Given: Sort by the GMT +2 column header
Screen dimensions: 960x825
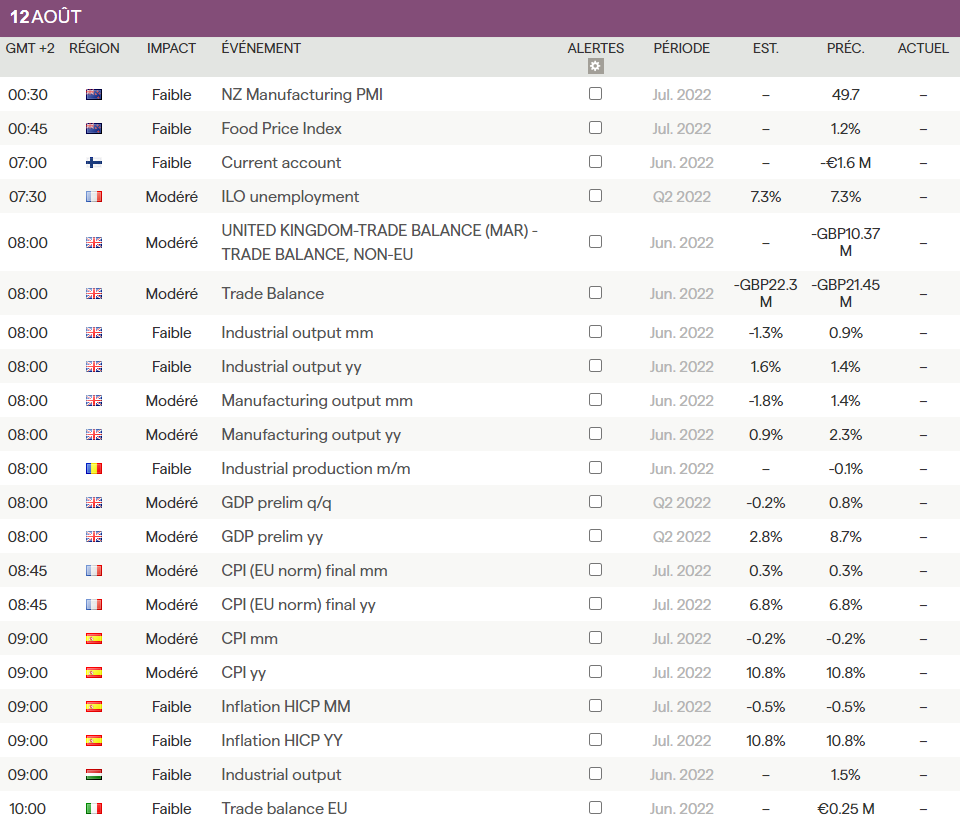Looking at the screenshot, I should 30,48.
